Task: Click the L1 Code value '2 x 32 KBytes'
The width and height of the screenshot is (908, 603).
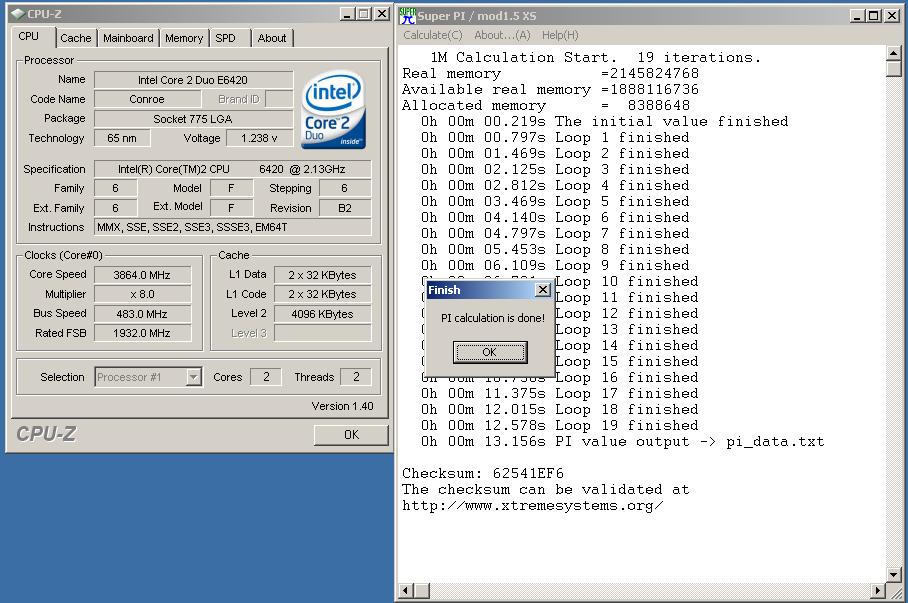Action: (x=323, y=294)
